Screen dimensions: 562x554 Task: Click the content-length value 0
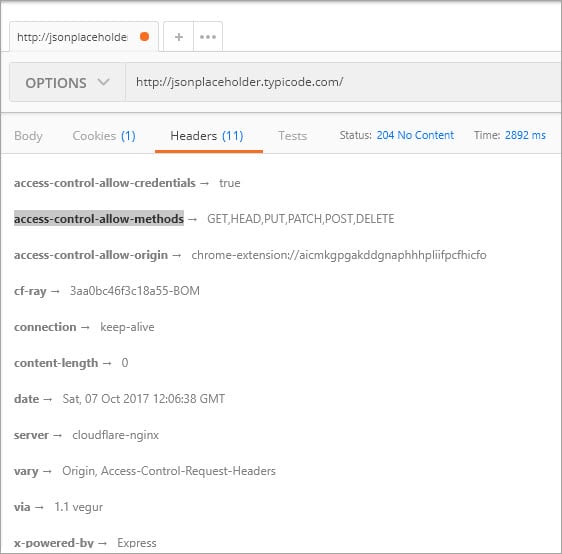click(x=125, y=363)
